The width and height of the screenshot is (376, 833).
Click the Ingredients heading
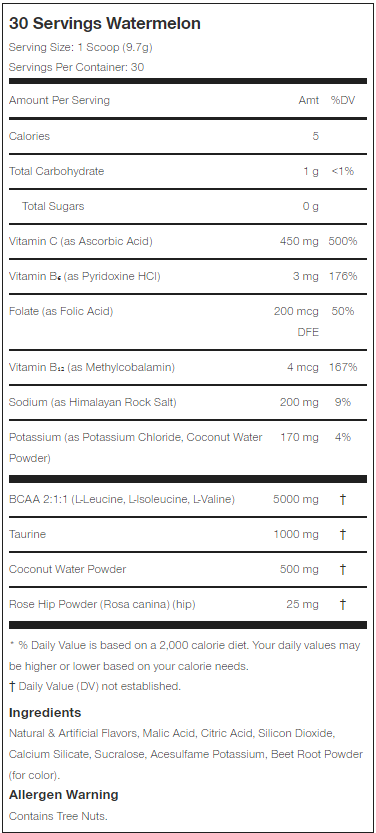click(x=45, y=713)
